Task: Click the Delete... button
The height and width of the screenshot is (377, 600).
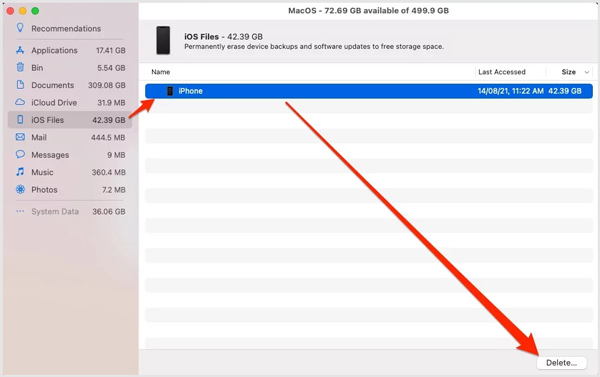Action: click(561, 363)
